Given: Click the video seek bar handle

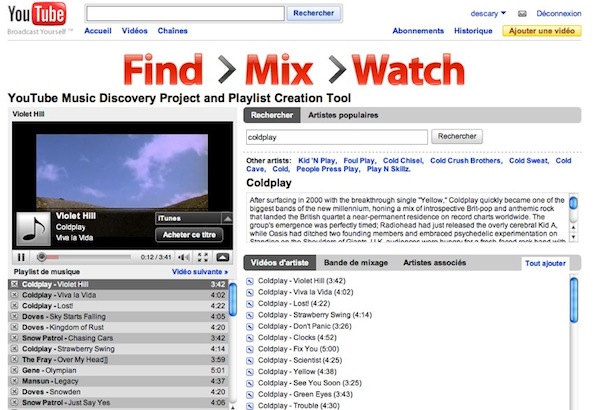Looking at the screenshot, I should click(41, 257).
